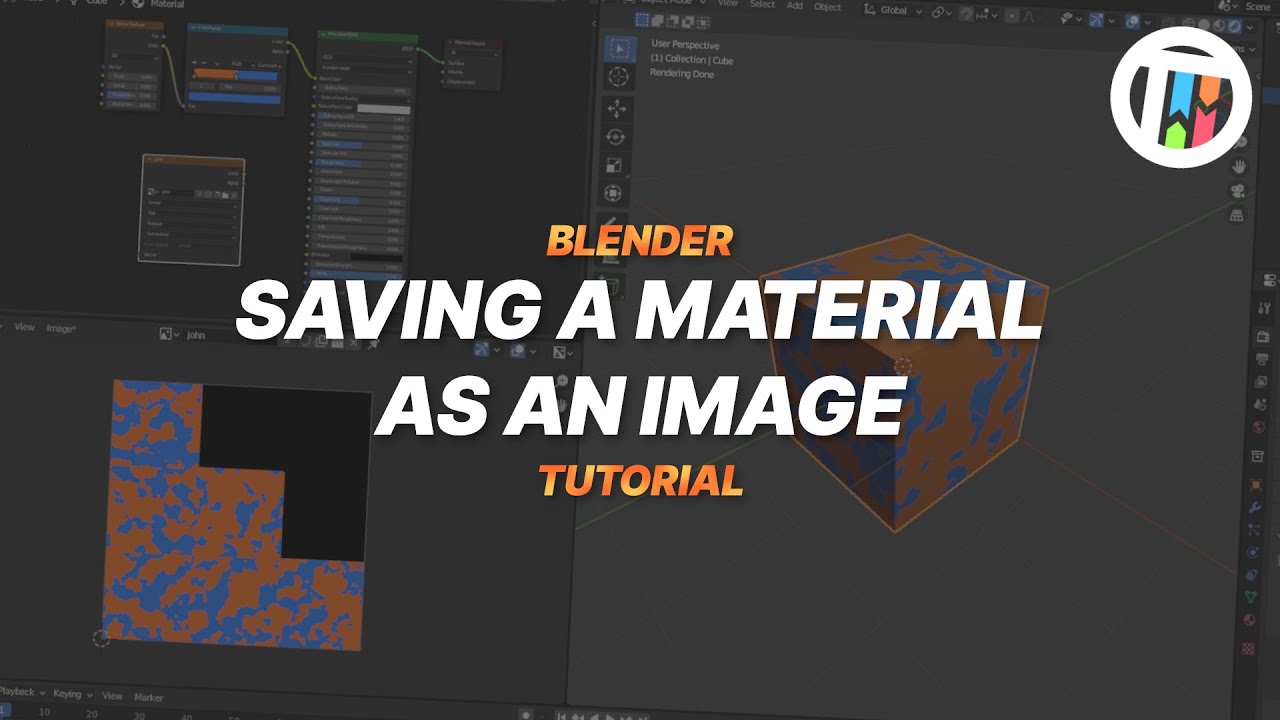
Task: Open the viewport Select menu
Action: click(762, 4)
